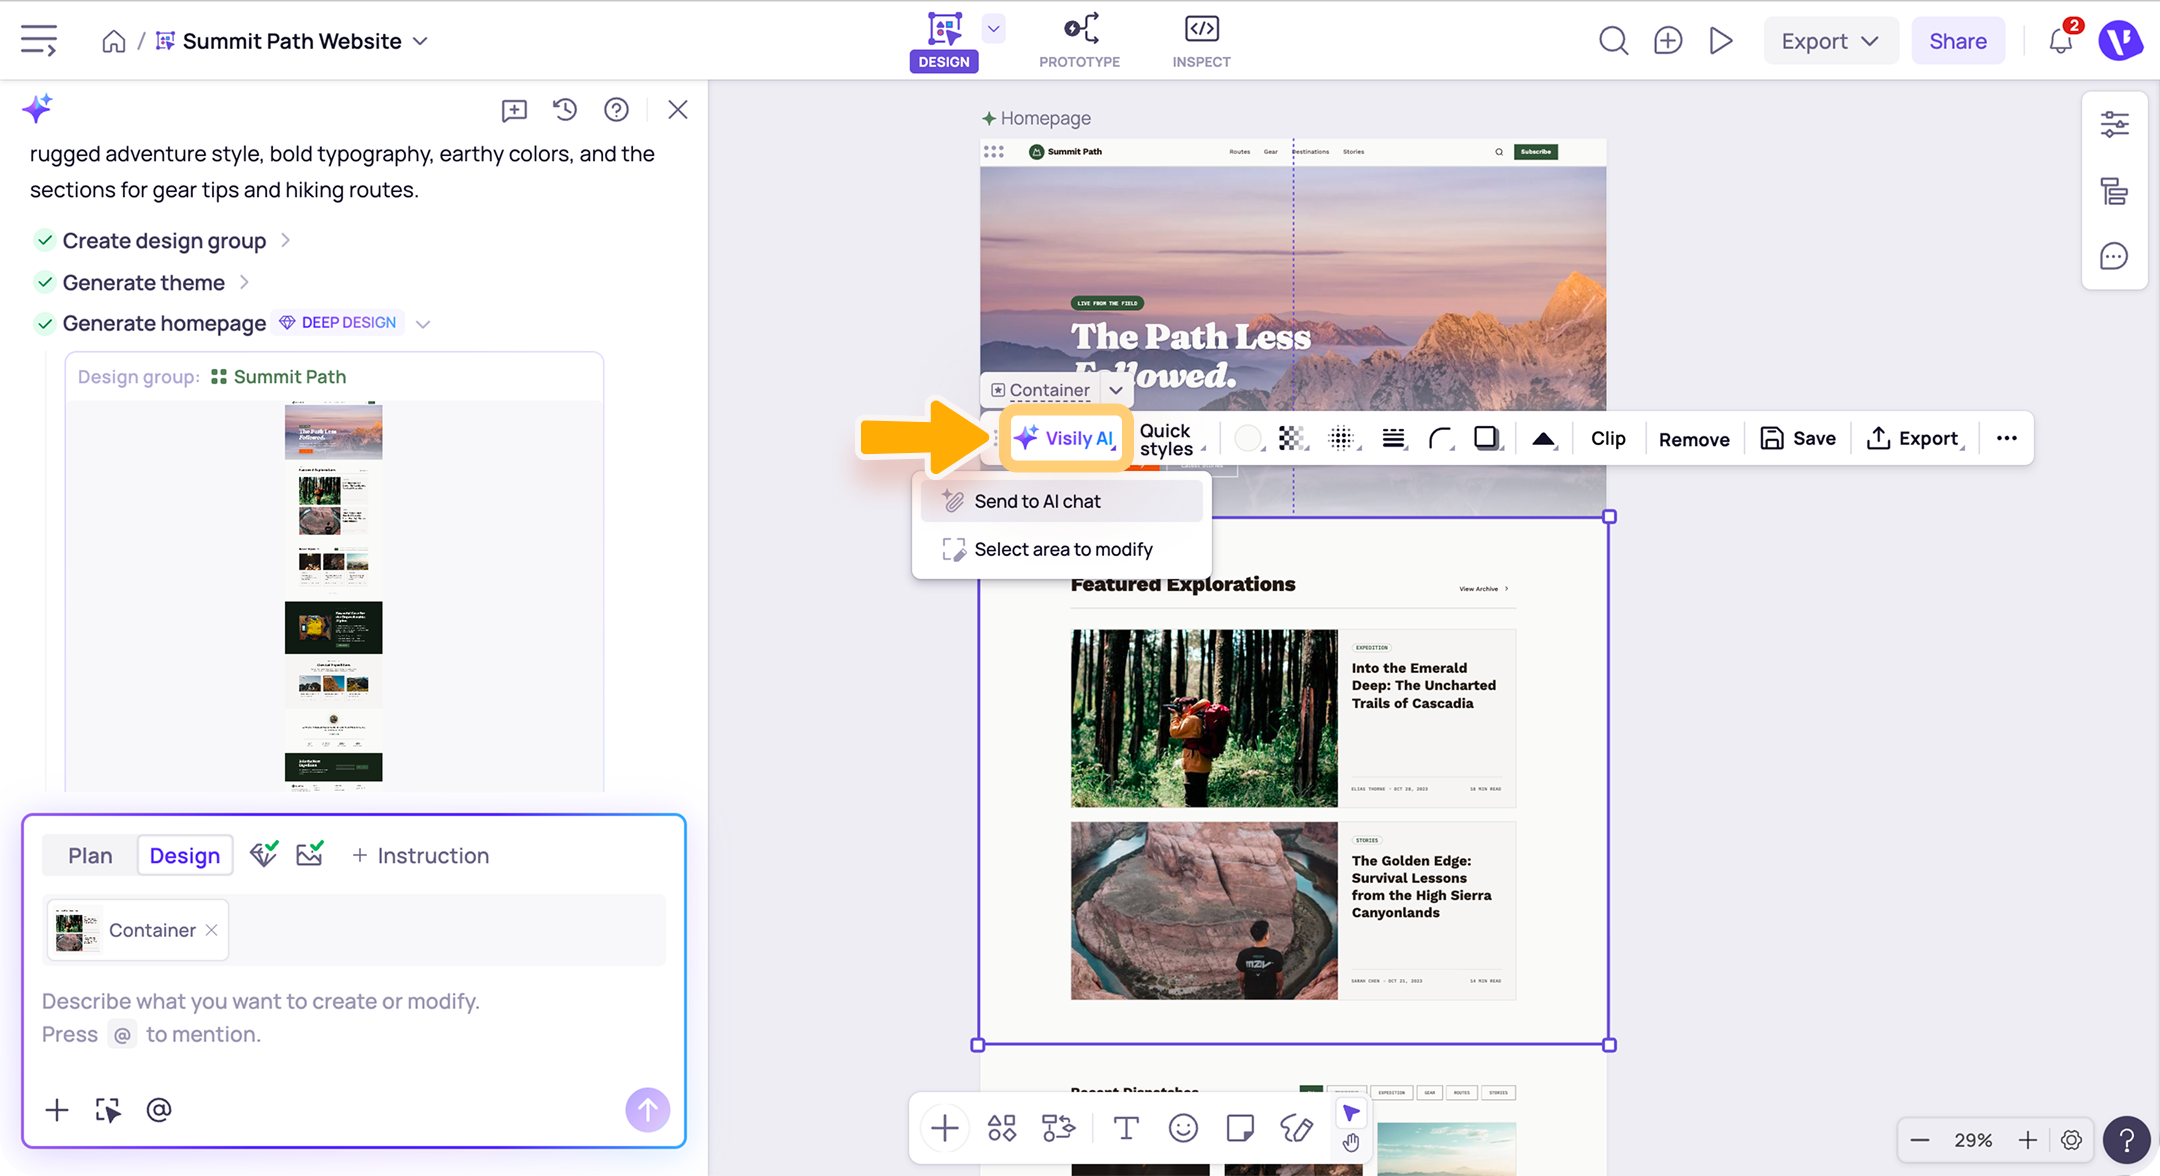Click the select-element pointer icon in chat
Image resolution: width=2160 pixels, height=1176 pixels.
coord(108,1110)
